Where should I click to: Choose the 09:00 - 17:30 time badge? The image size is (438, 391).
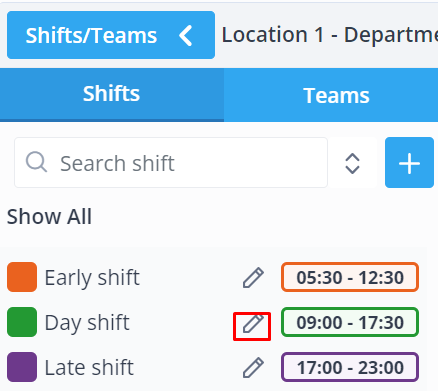pyautogui.click(x=350, y=322)
